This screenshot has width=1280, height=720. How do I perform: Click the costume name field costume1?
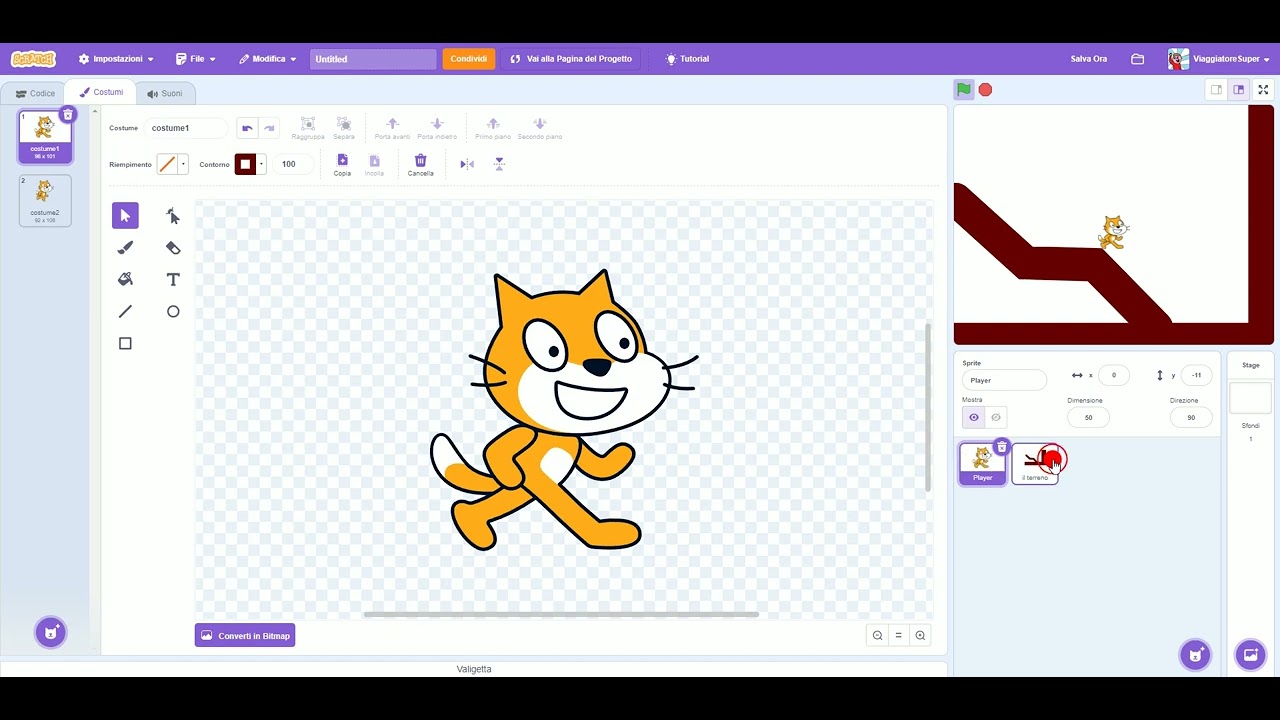(186, 128)
